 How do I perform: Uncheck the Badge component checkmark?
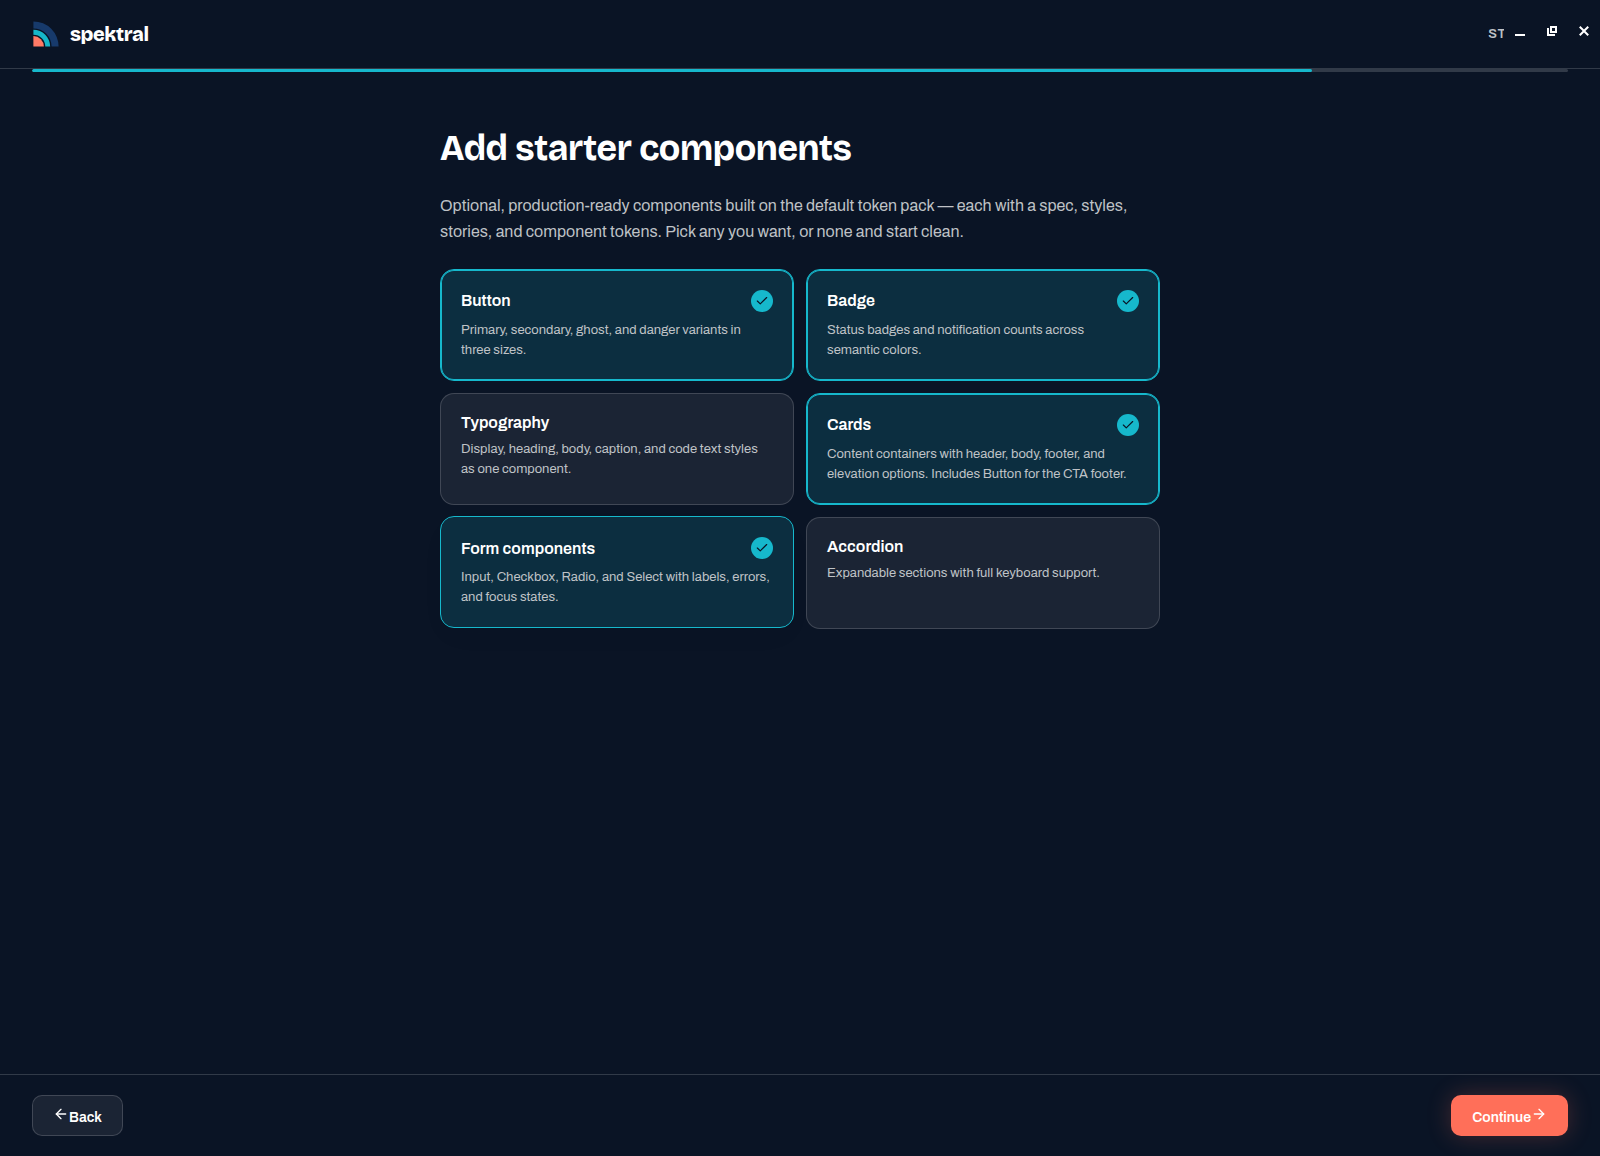[x=1128, y=301]
